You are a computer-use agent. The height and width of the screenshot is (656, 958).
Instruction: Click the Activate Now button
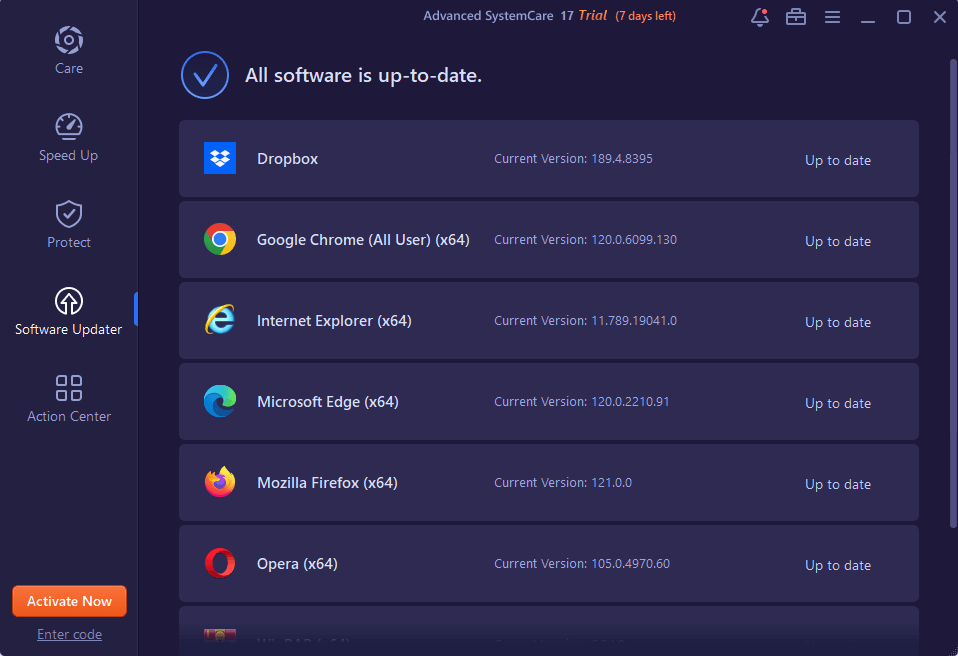[x=69, y=601]
